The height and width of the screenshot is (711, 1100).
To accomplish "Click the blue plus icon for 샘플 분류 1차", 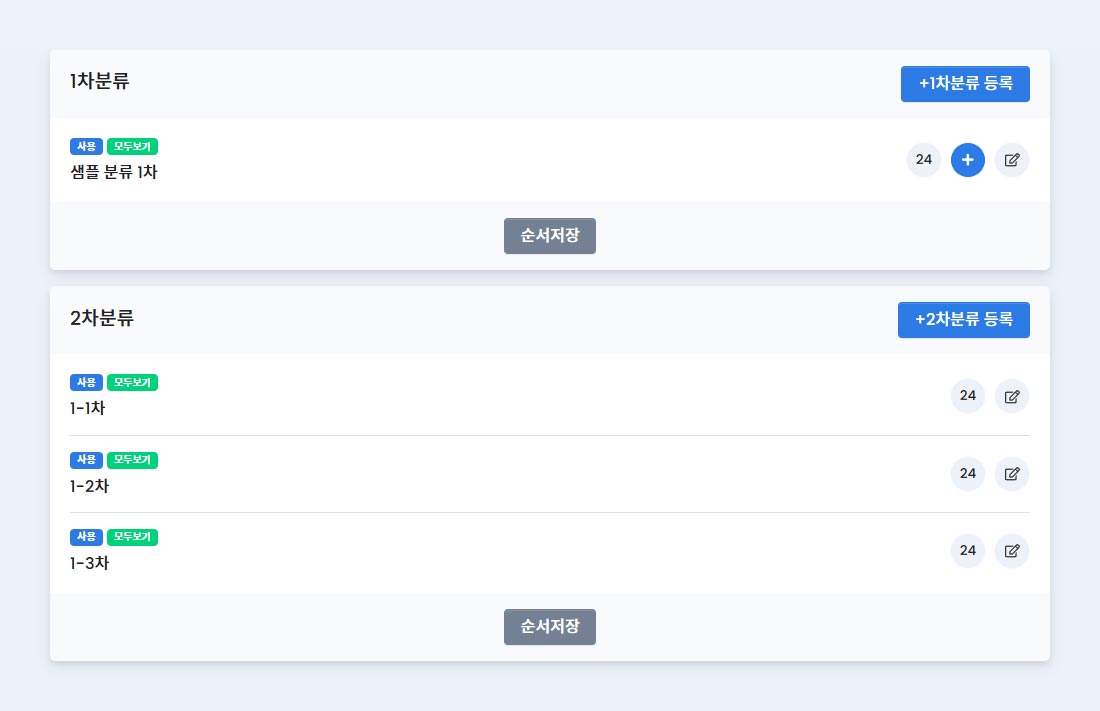I will click(967, 160).
